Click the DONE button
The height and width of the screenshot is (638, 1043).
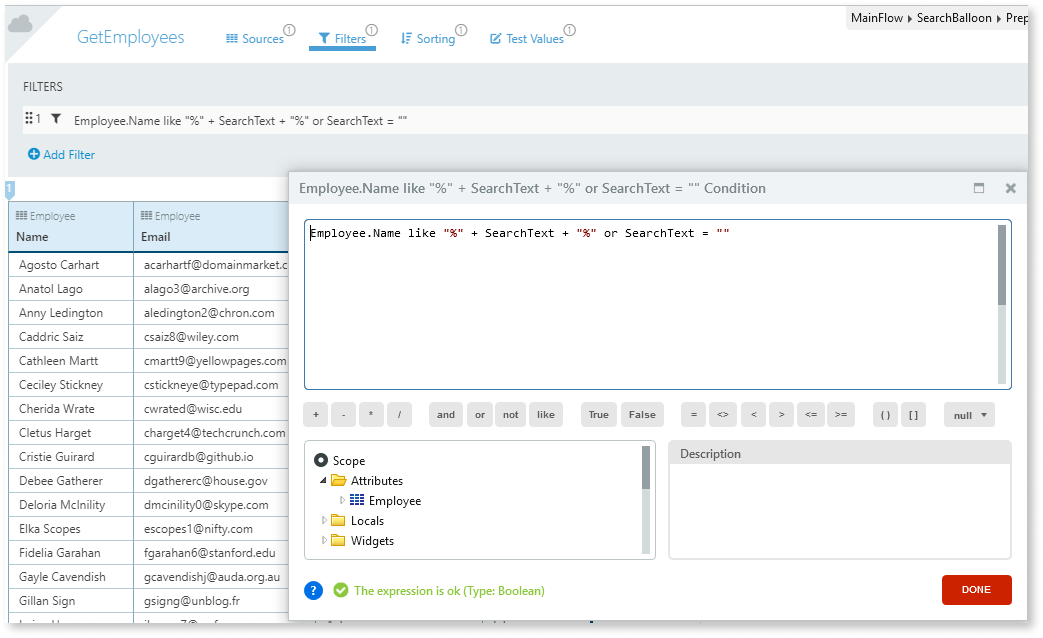point(976,590)
